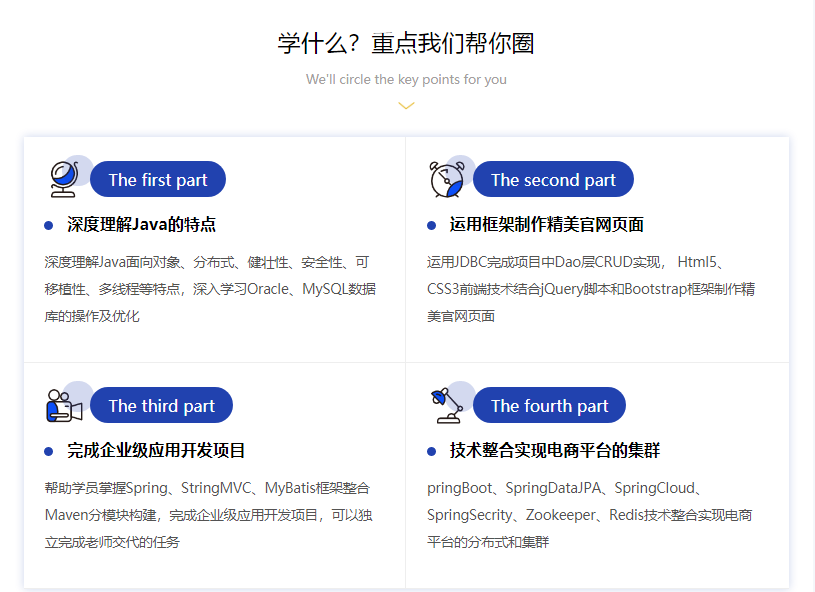Click the globe icon in first part
The height and width of the screenshot is (592, 815).
pos(63,179)
